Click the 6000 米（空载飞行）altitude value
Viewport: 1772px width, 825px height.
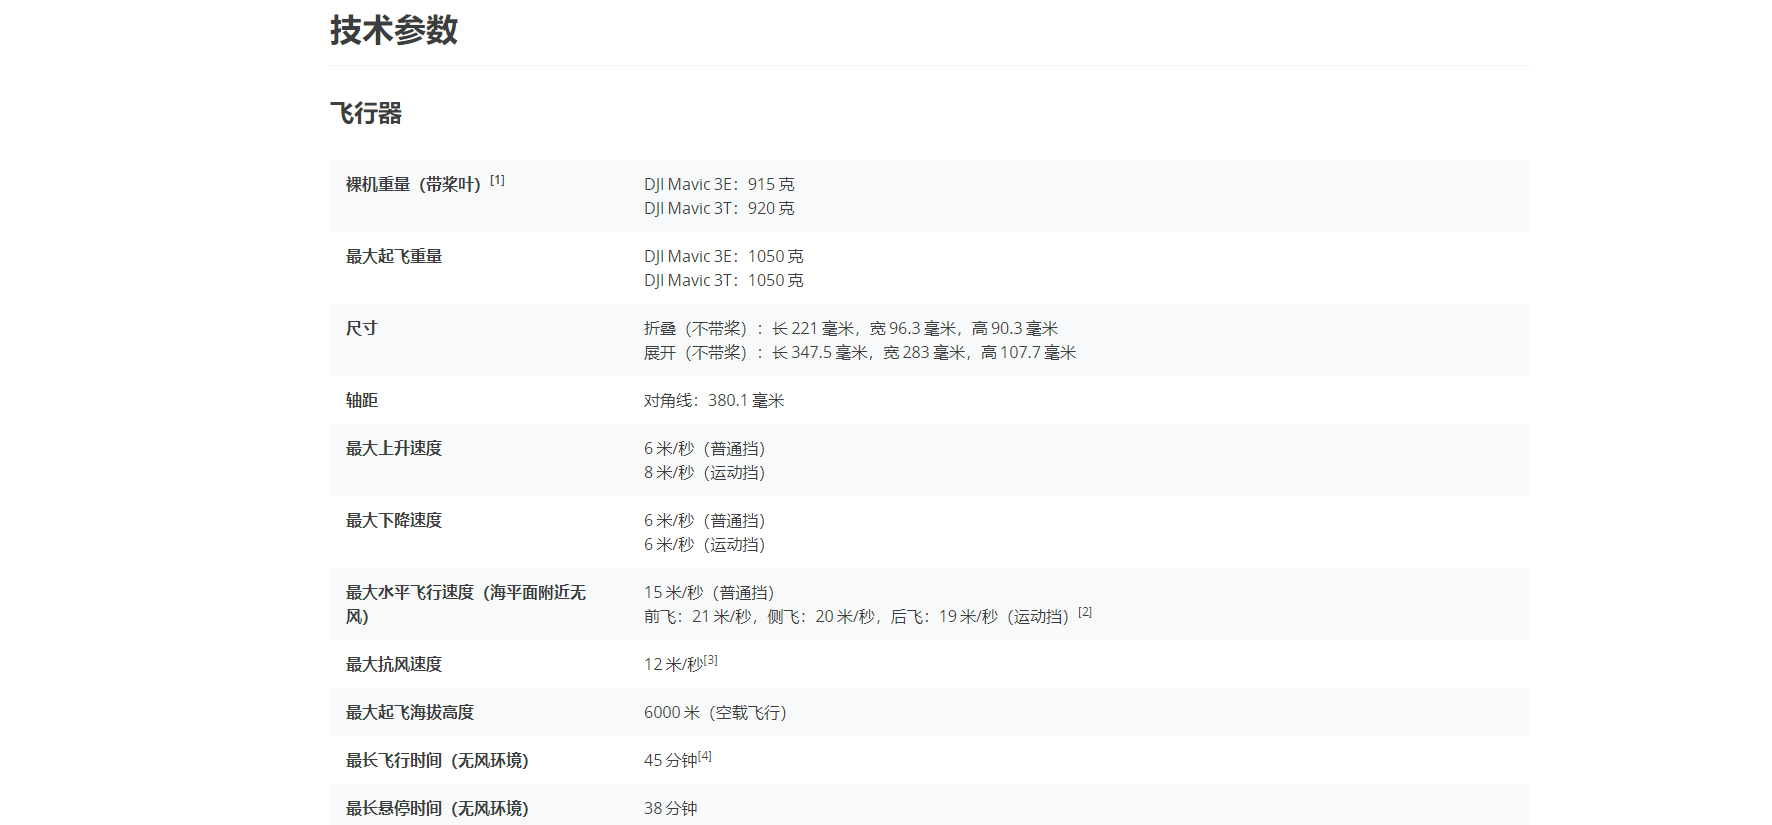(x=715, y=713)
